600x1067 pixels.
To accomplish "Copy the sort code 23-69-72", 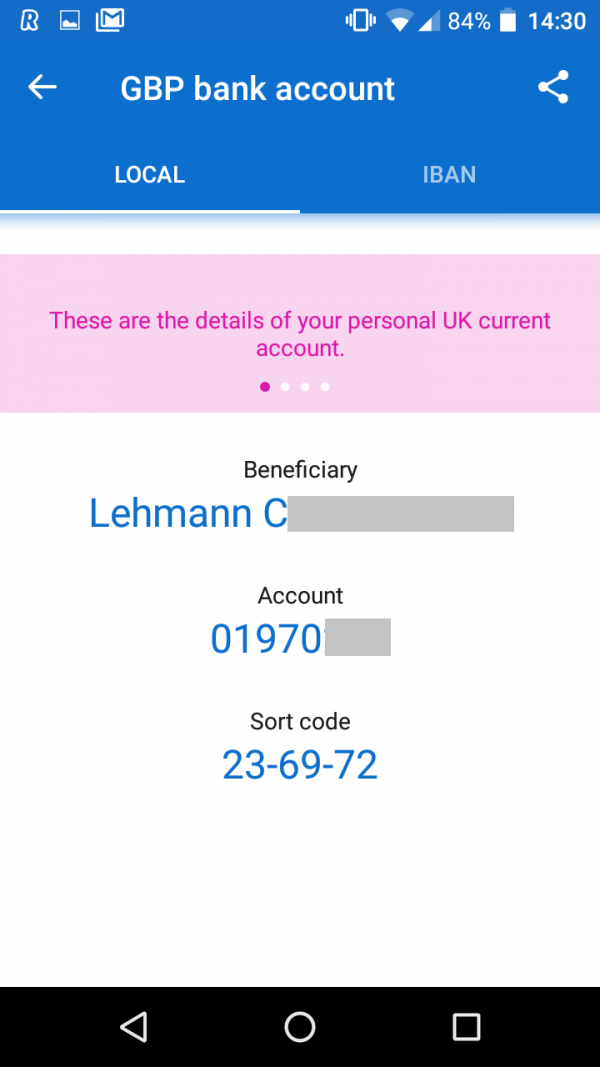I will (x=300, y=765).
